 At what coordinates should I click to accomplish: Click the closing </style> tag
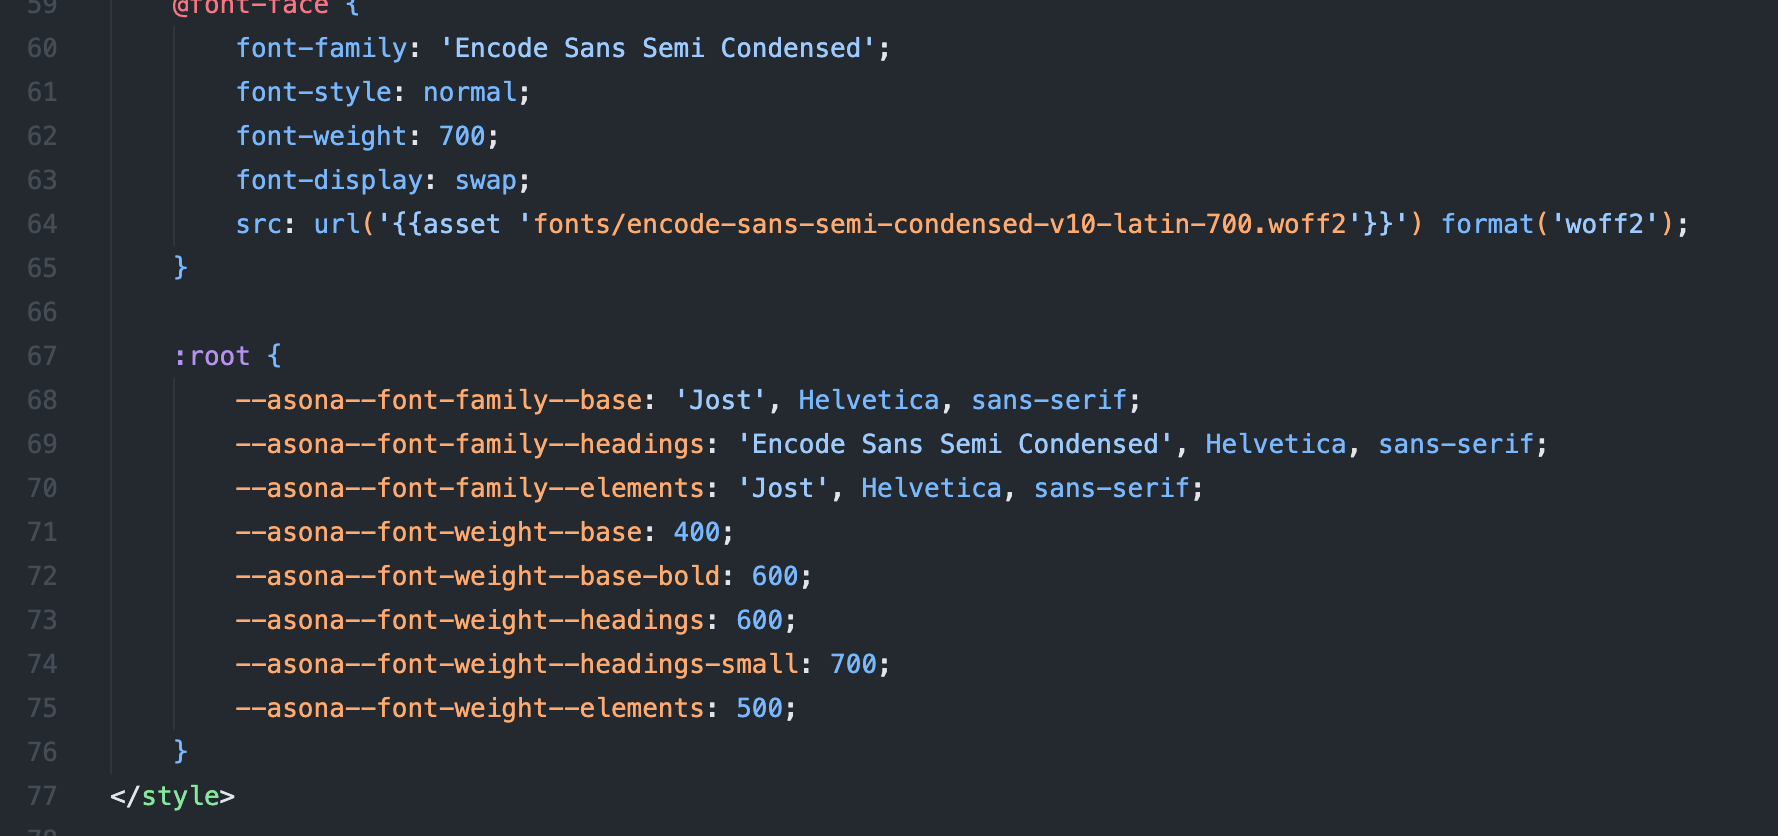click(x=172, y=796)
